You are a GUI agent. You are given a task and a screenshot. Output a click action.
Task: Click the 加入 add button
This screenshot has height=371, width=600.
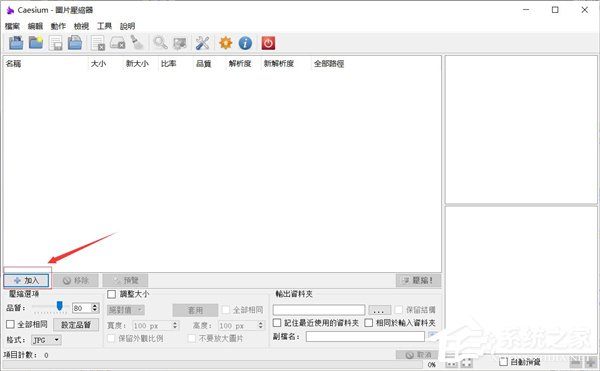click(26, 280)
